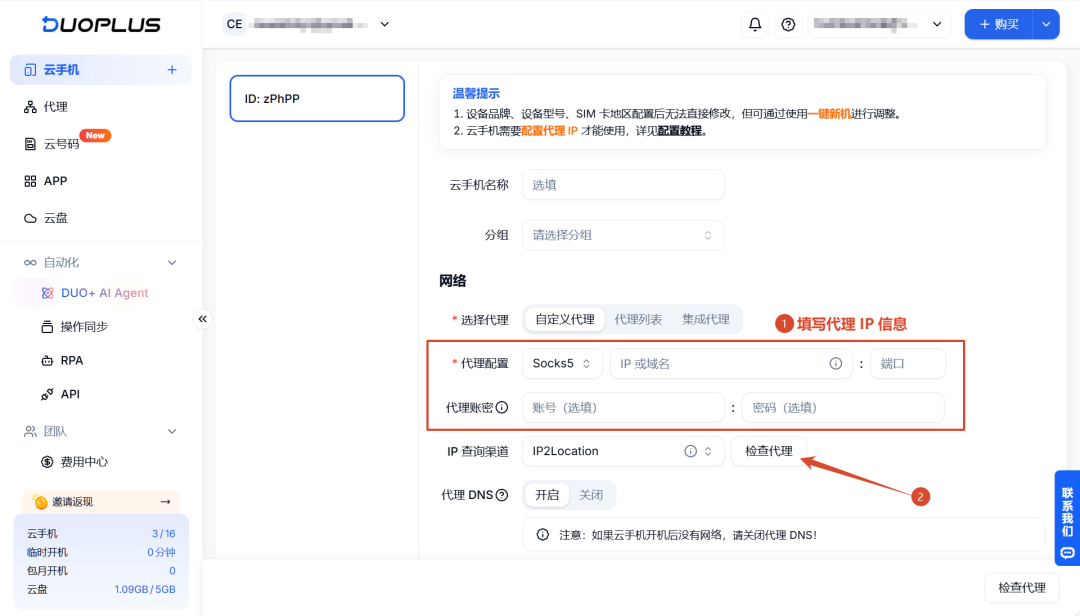Click the 一键新机 link
The image size is (1080, 616).
pos(829,114)
